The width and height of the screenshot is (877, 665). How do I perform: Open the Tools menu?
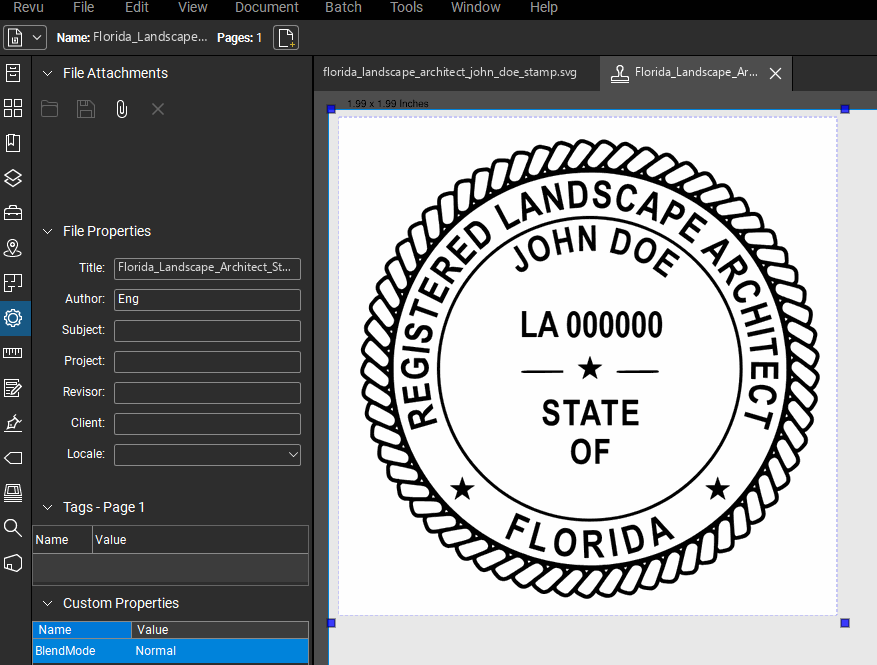pyautogui.click(x=406, y=7)
